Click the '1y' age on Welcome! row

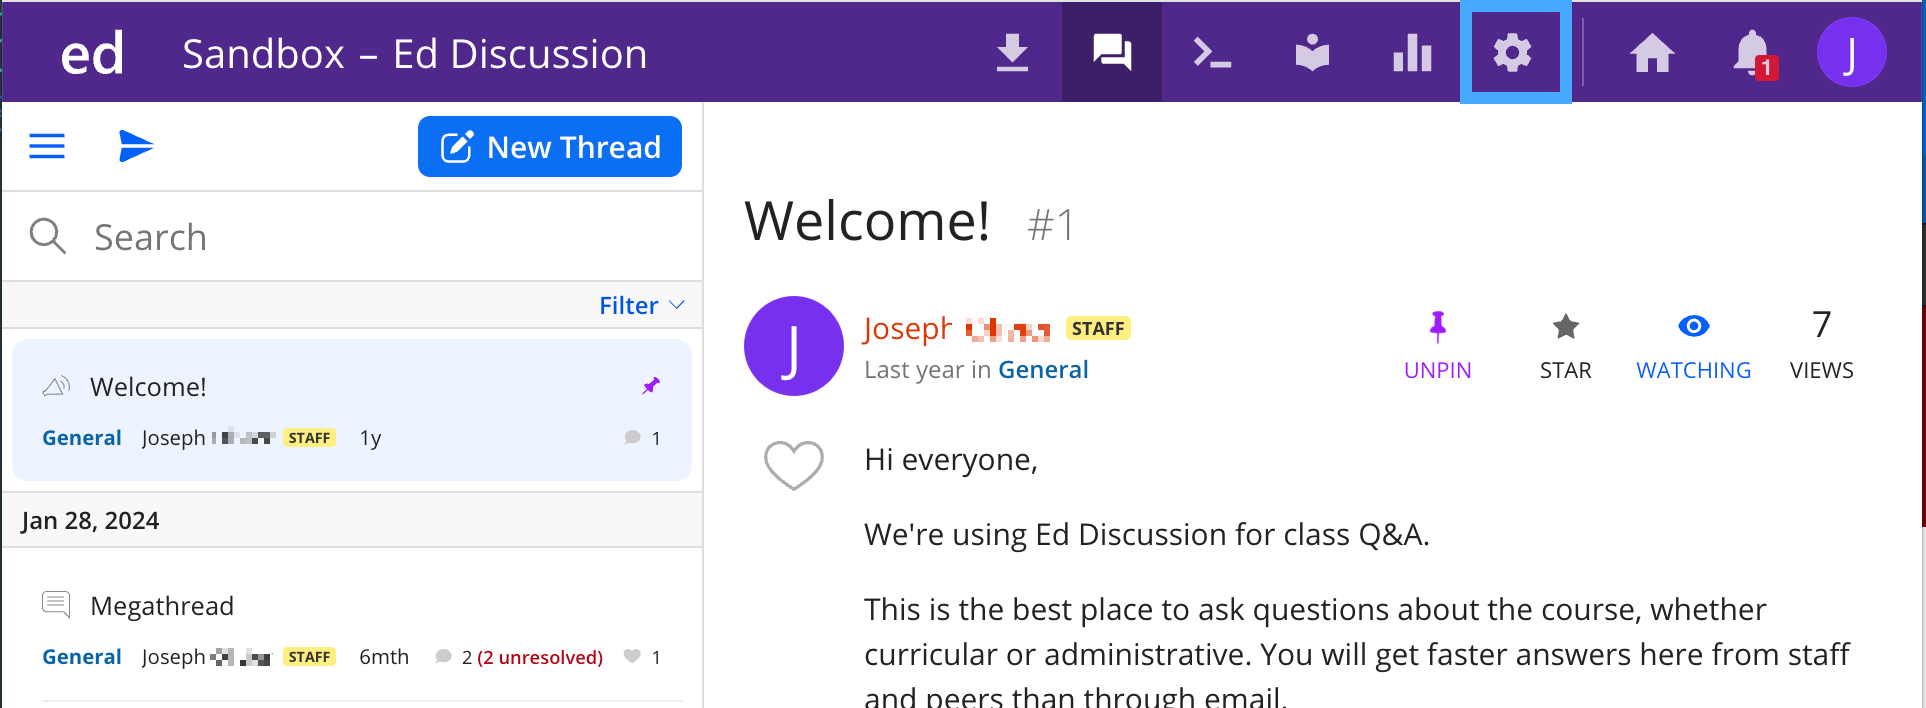tap(370, 438)
